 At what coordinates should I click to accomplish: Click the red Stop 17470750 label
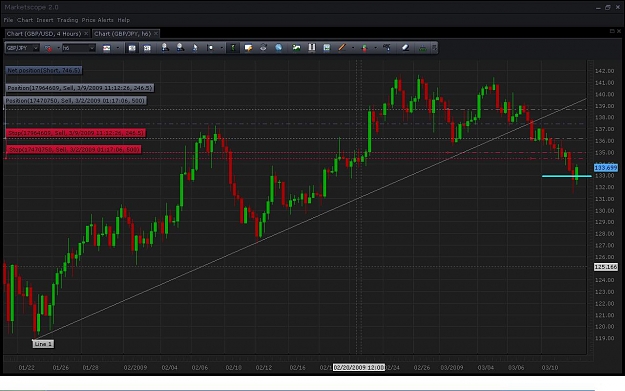[74, 149]
